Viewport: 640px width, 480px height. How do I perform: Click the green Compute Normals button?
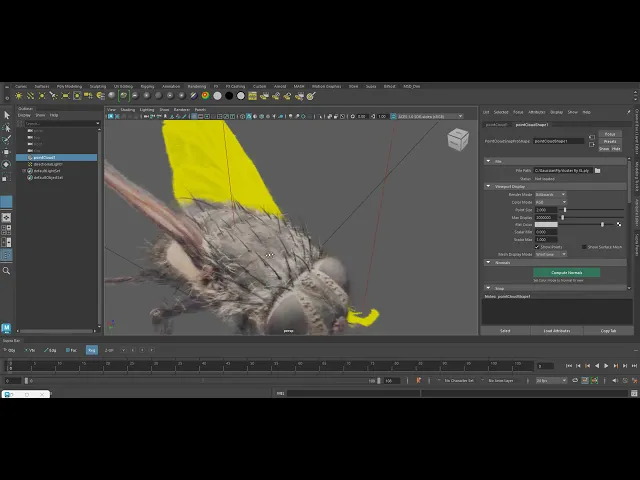pos(567,272)
